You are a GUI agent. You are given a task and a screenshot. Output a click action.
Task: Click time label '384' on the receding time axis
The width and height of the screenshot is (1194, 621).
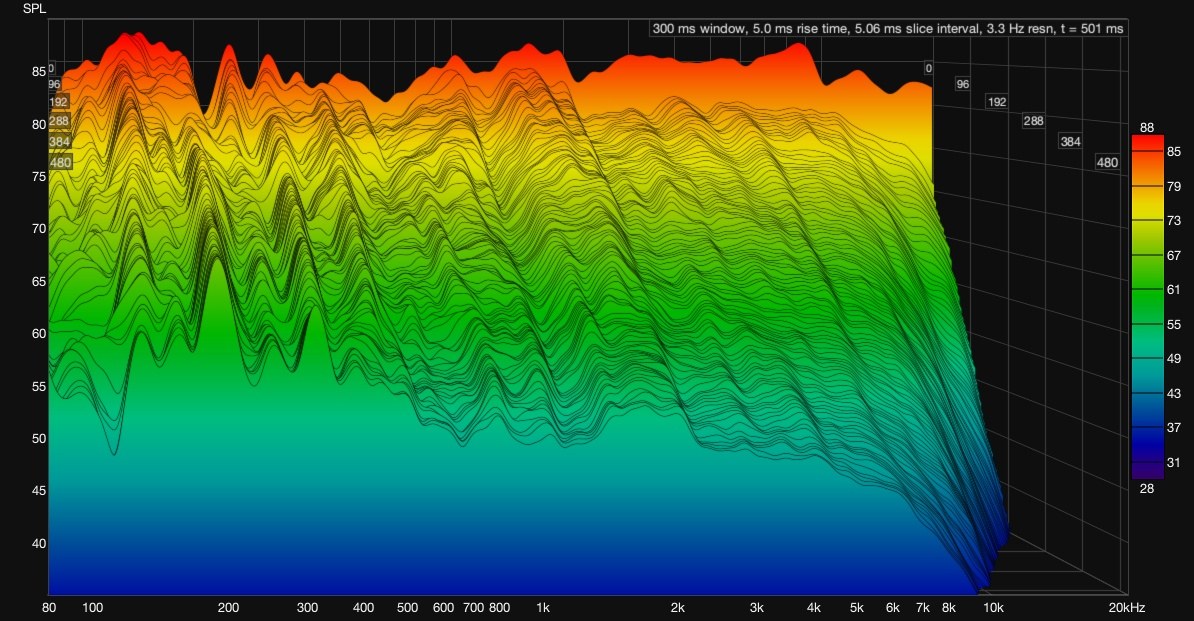click(x=1070, y=142)
